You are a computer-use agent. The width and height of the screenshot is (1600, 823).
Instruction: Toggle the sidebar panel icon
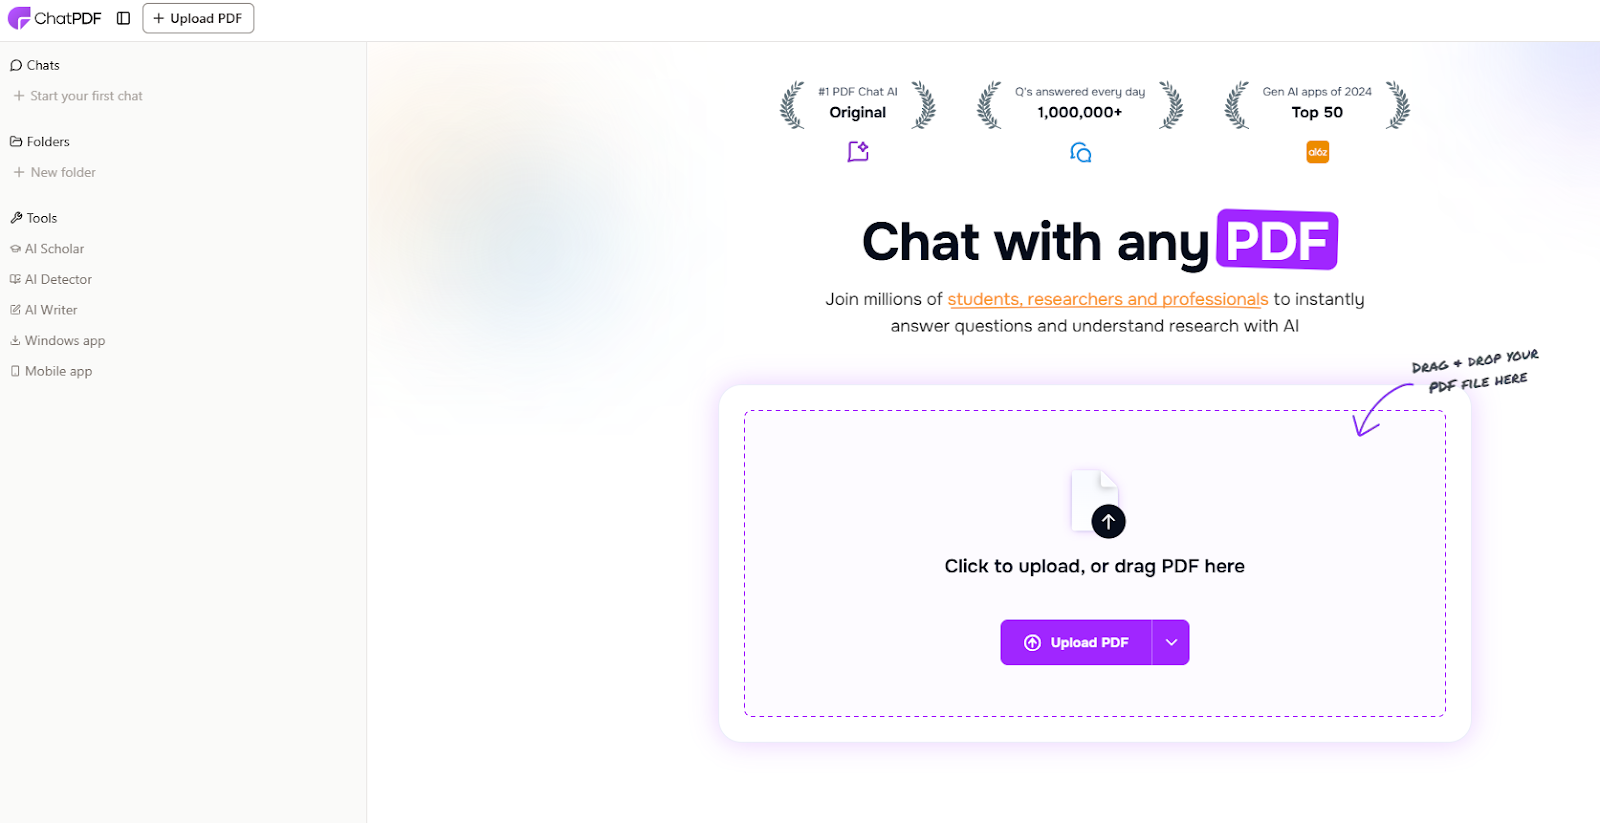(124, 18)
